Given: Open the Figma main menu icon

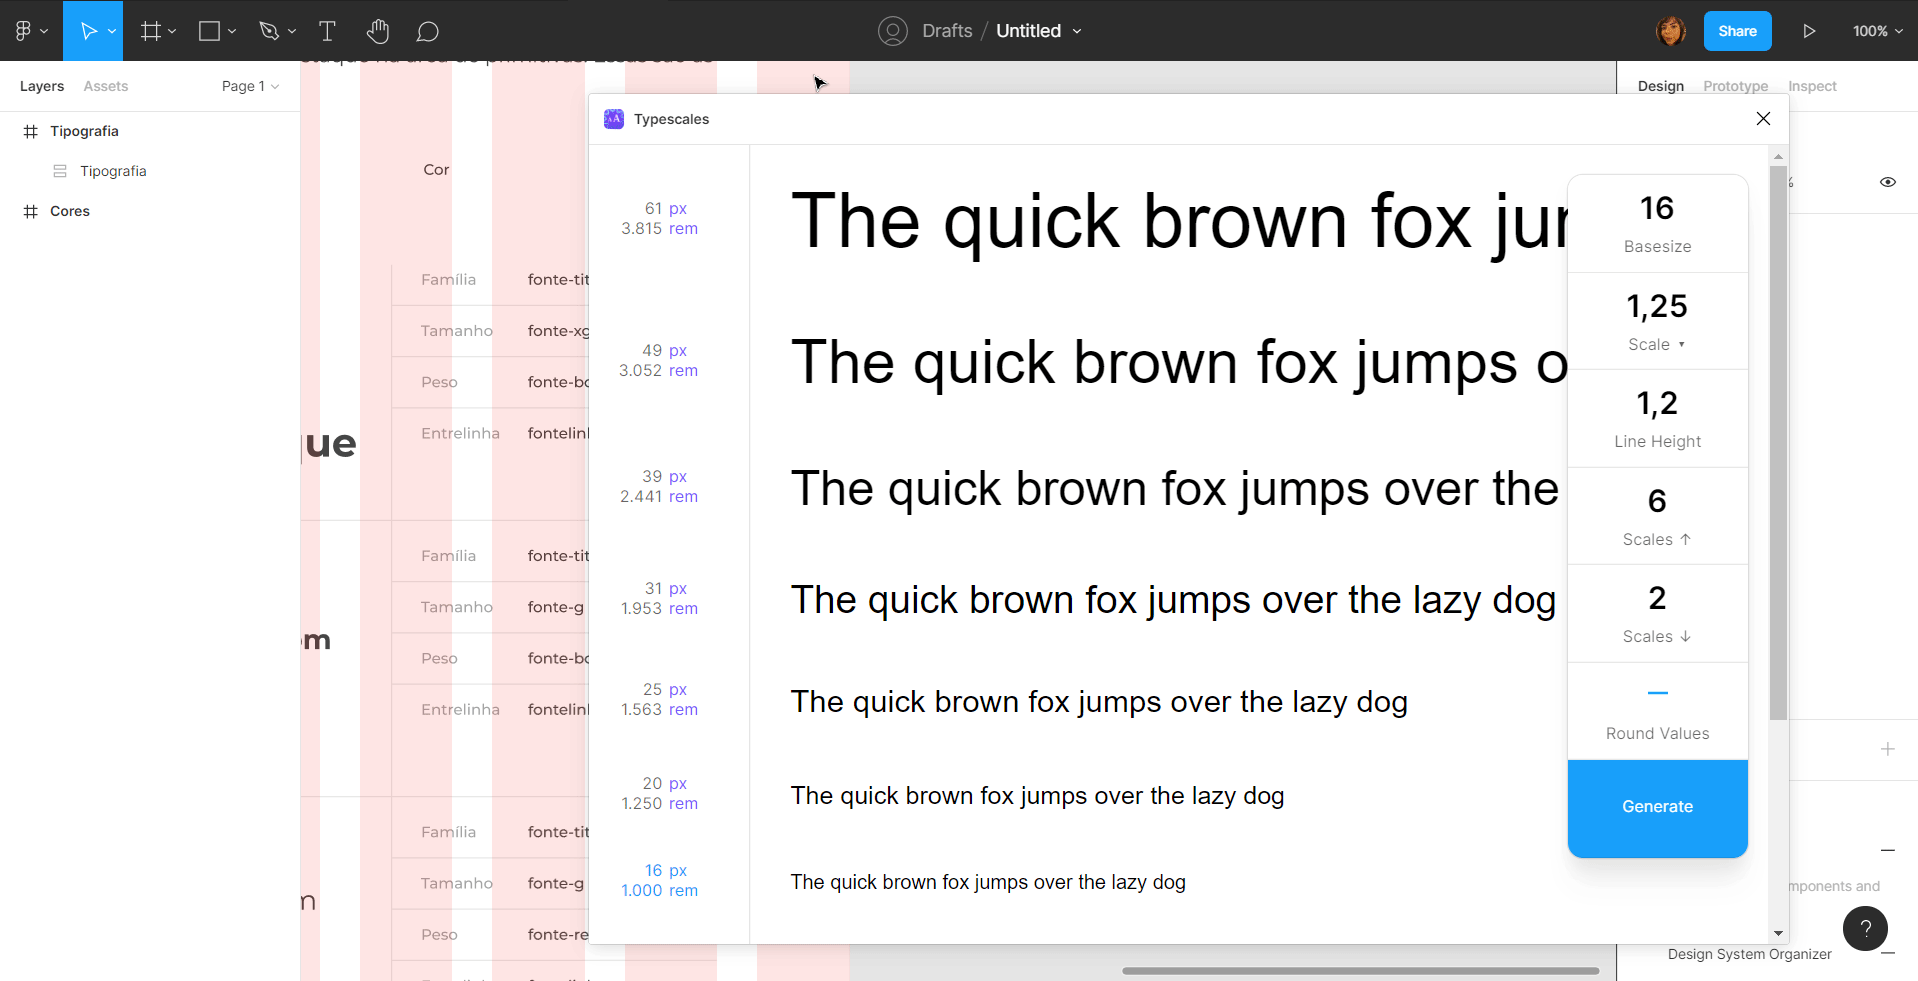Looking at the screenshot, I should coord(24,31).
